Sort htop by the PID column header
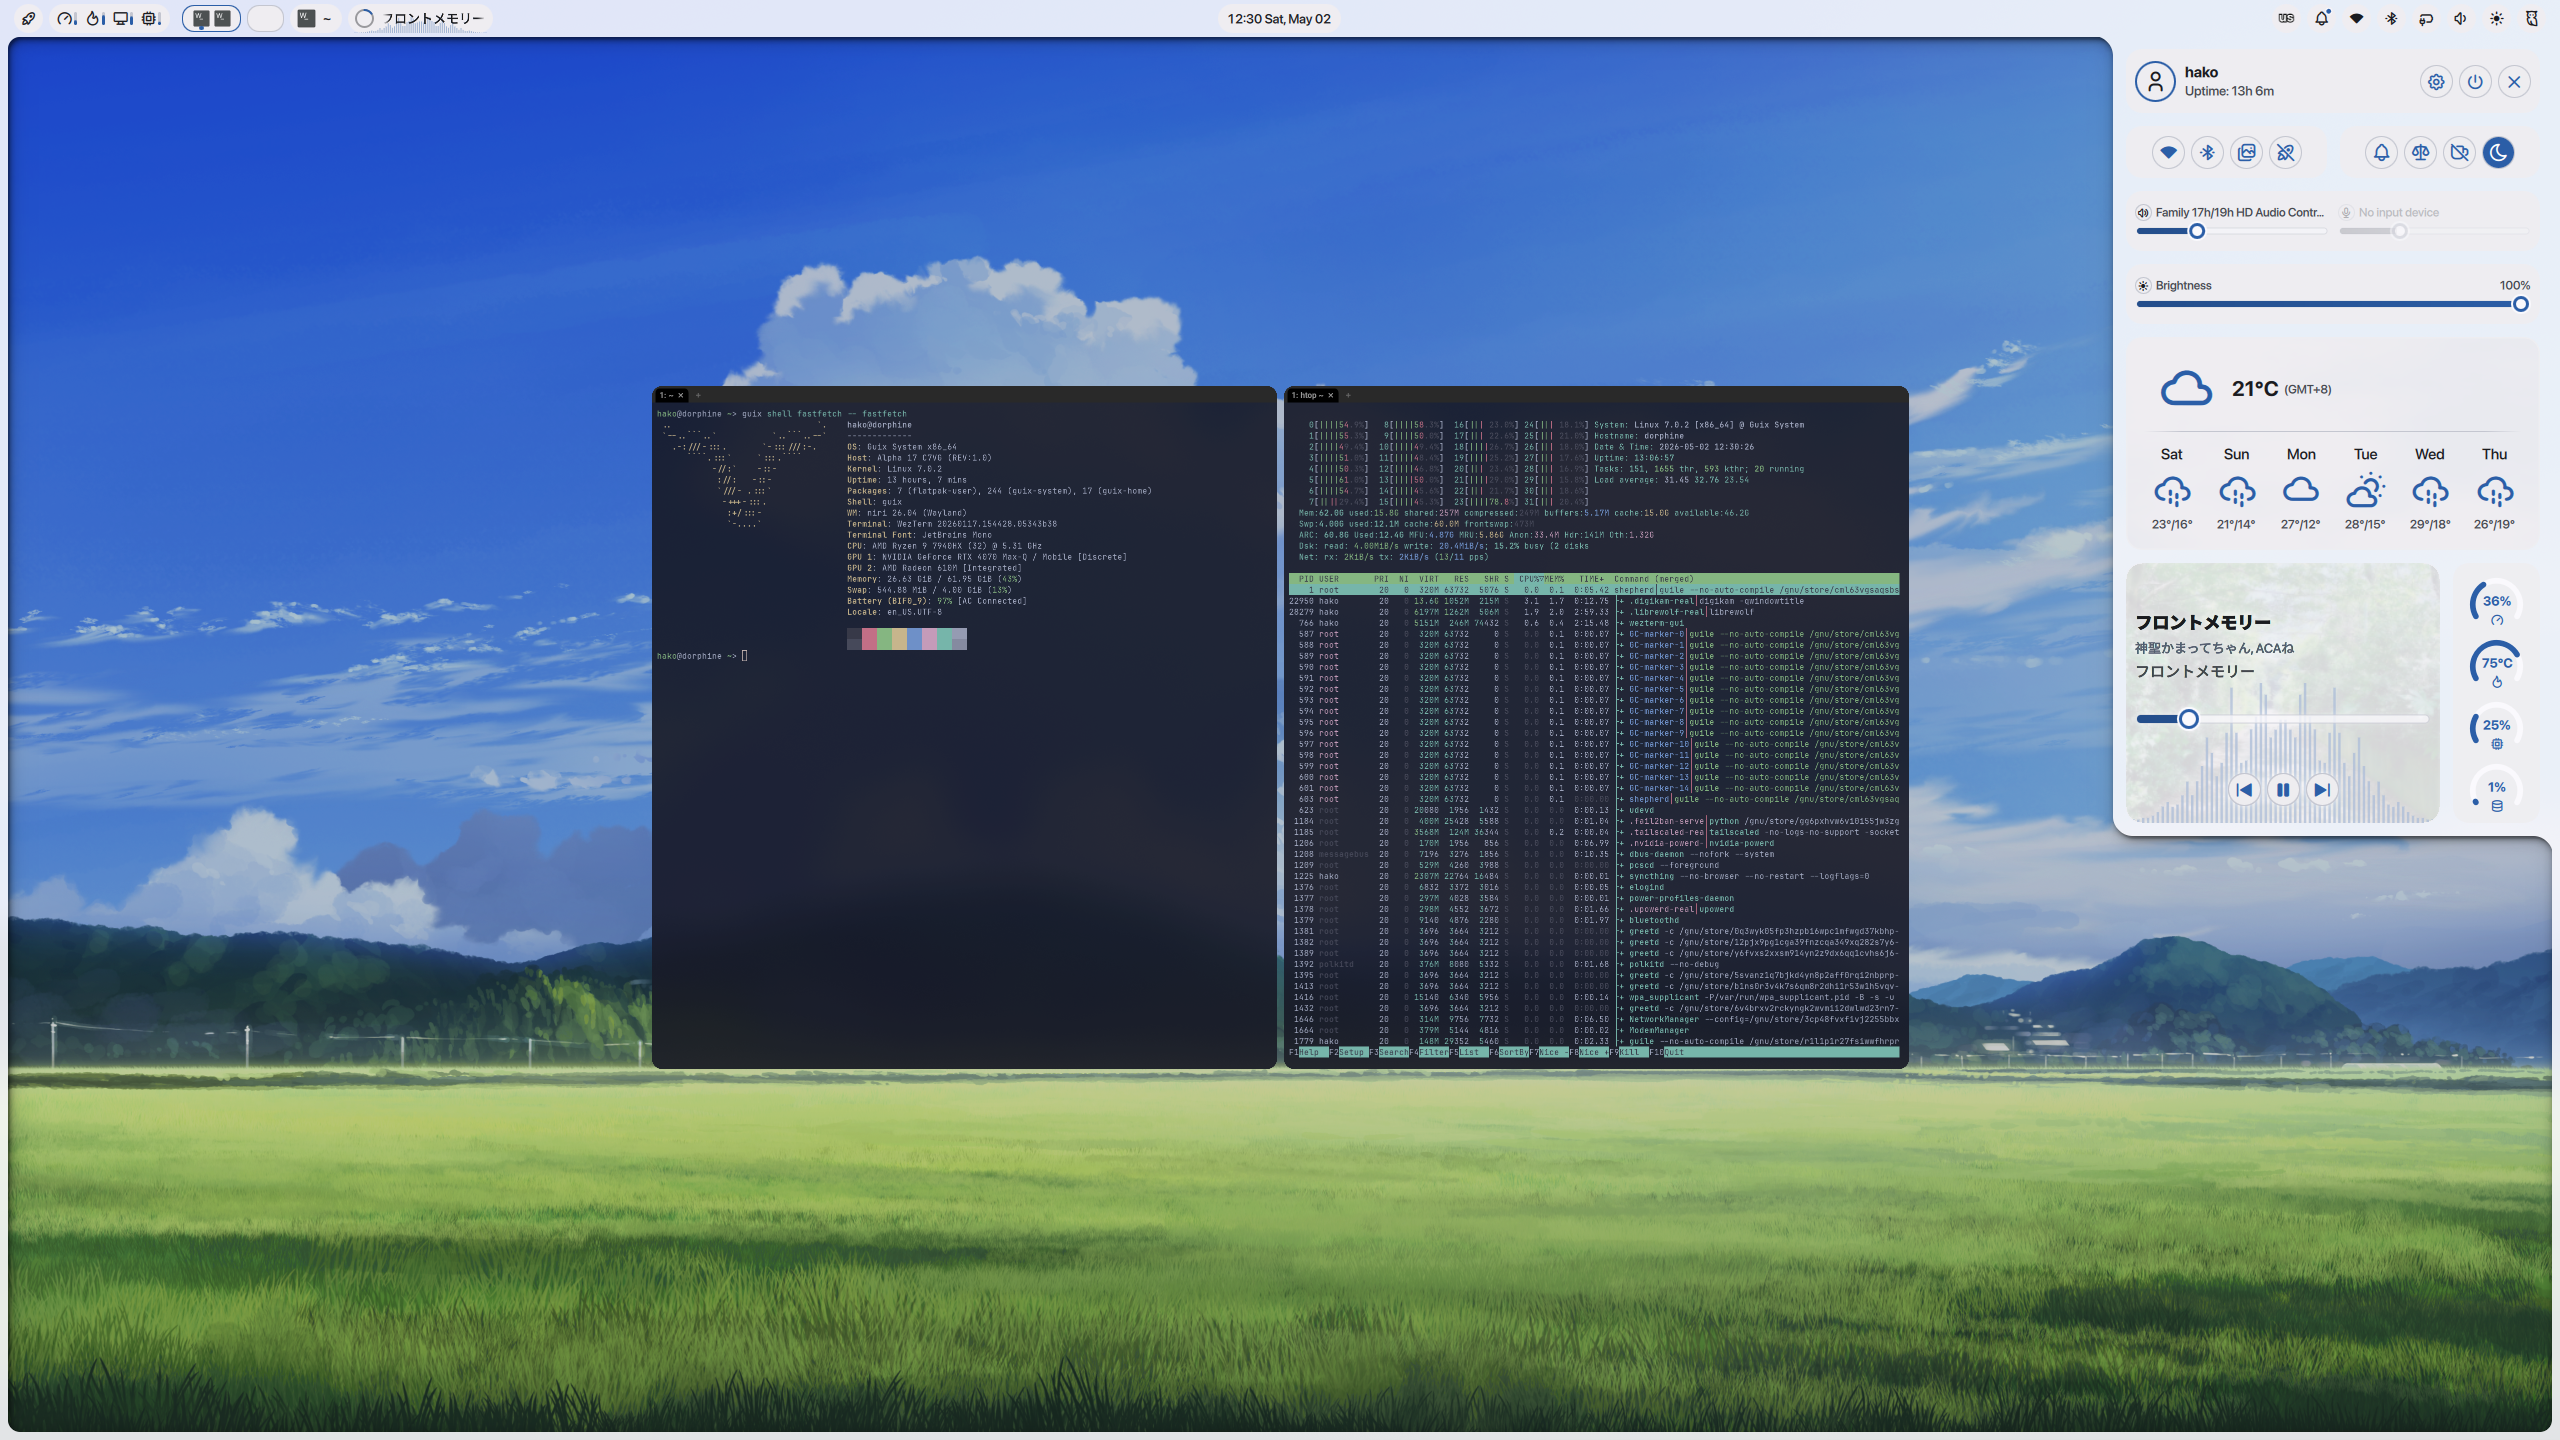This screenshot has height=1440, width=2560. (1305, 579)
